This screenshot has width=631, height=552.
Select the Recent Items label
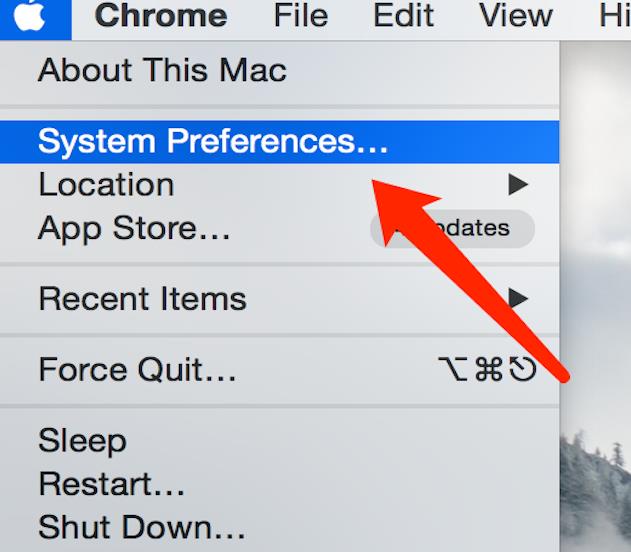142,298
